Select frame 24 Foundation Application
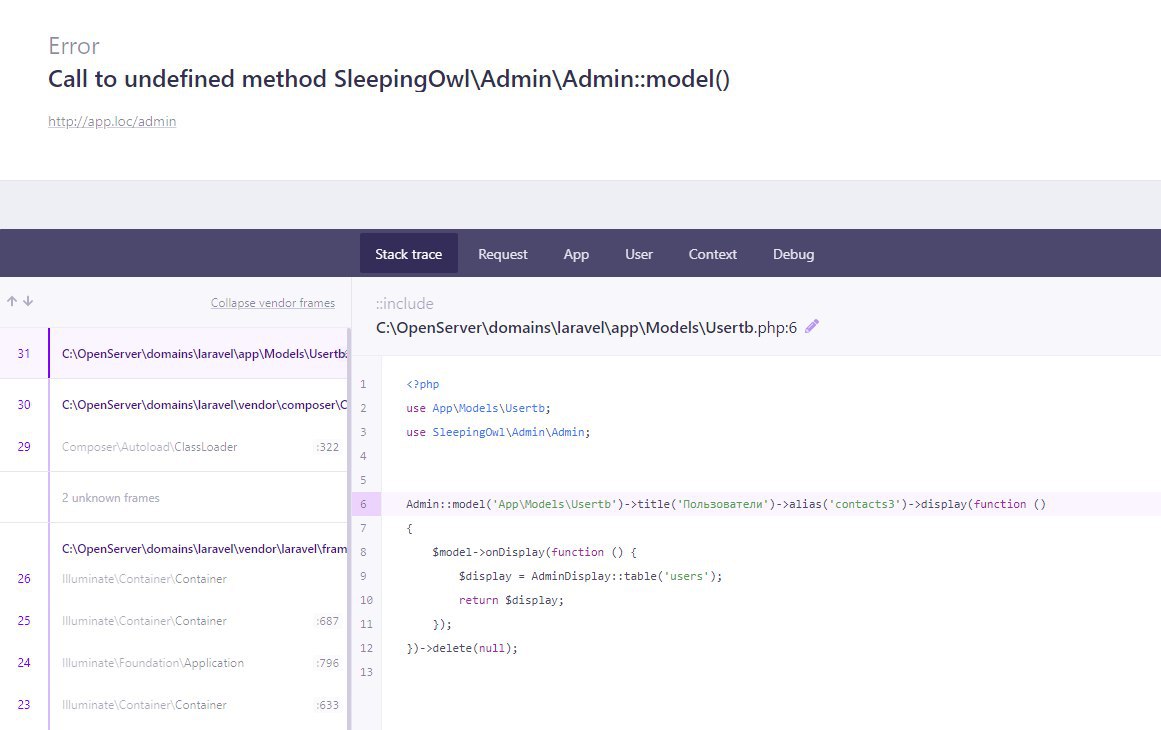This screenshot has height=730, width=1161. 174,663
